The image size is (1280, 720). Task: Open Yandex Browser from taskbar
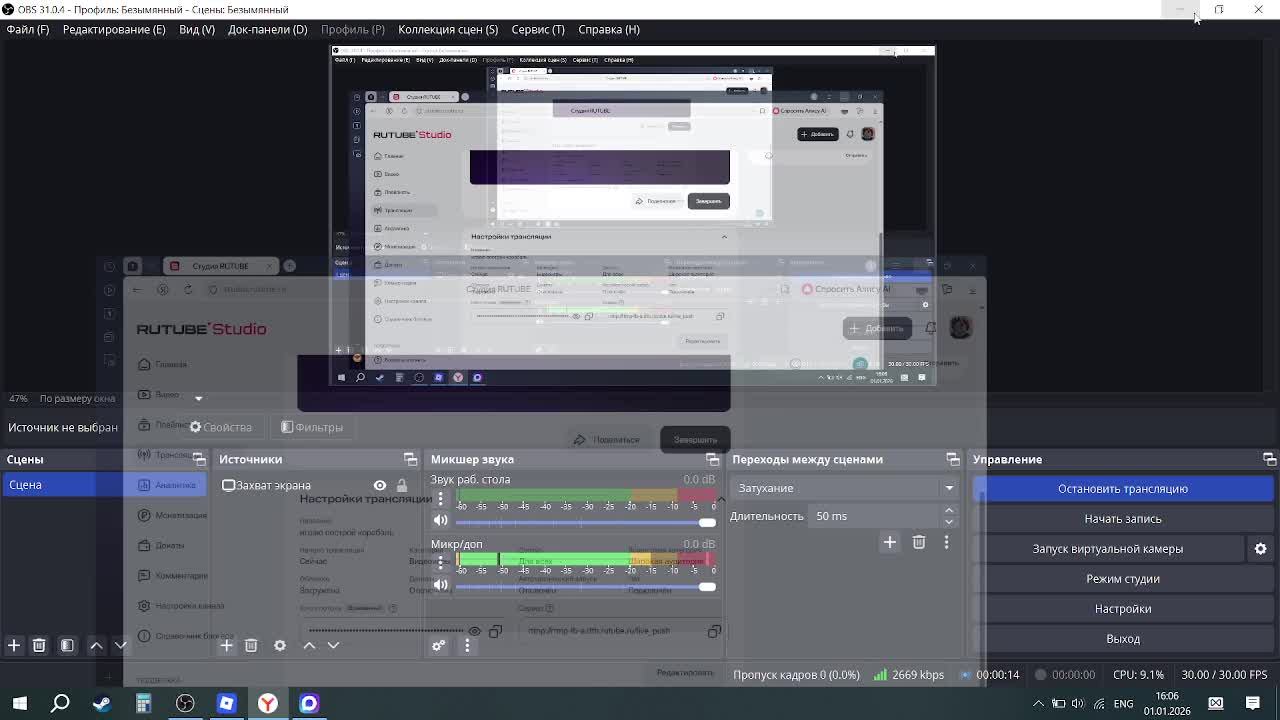(268, 704)
